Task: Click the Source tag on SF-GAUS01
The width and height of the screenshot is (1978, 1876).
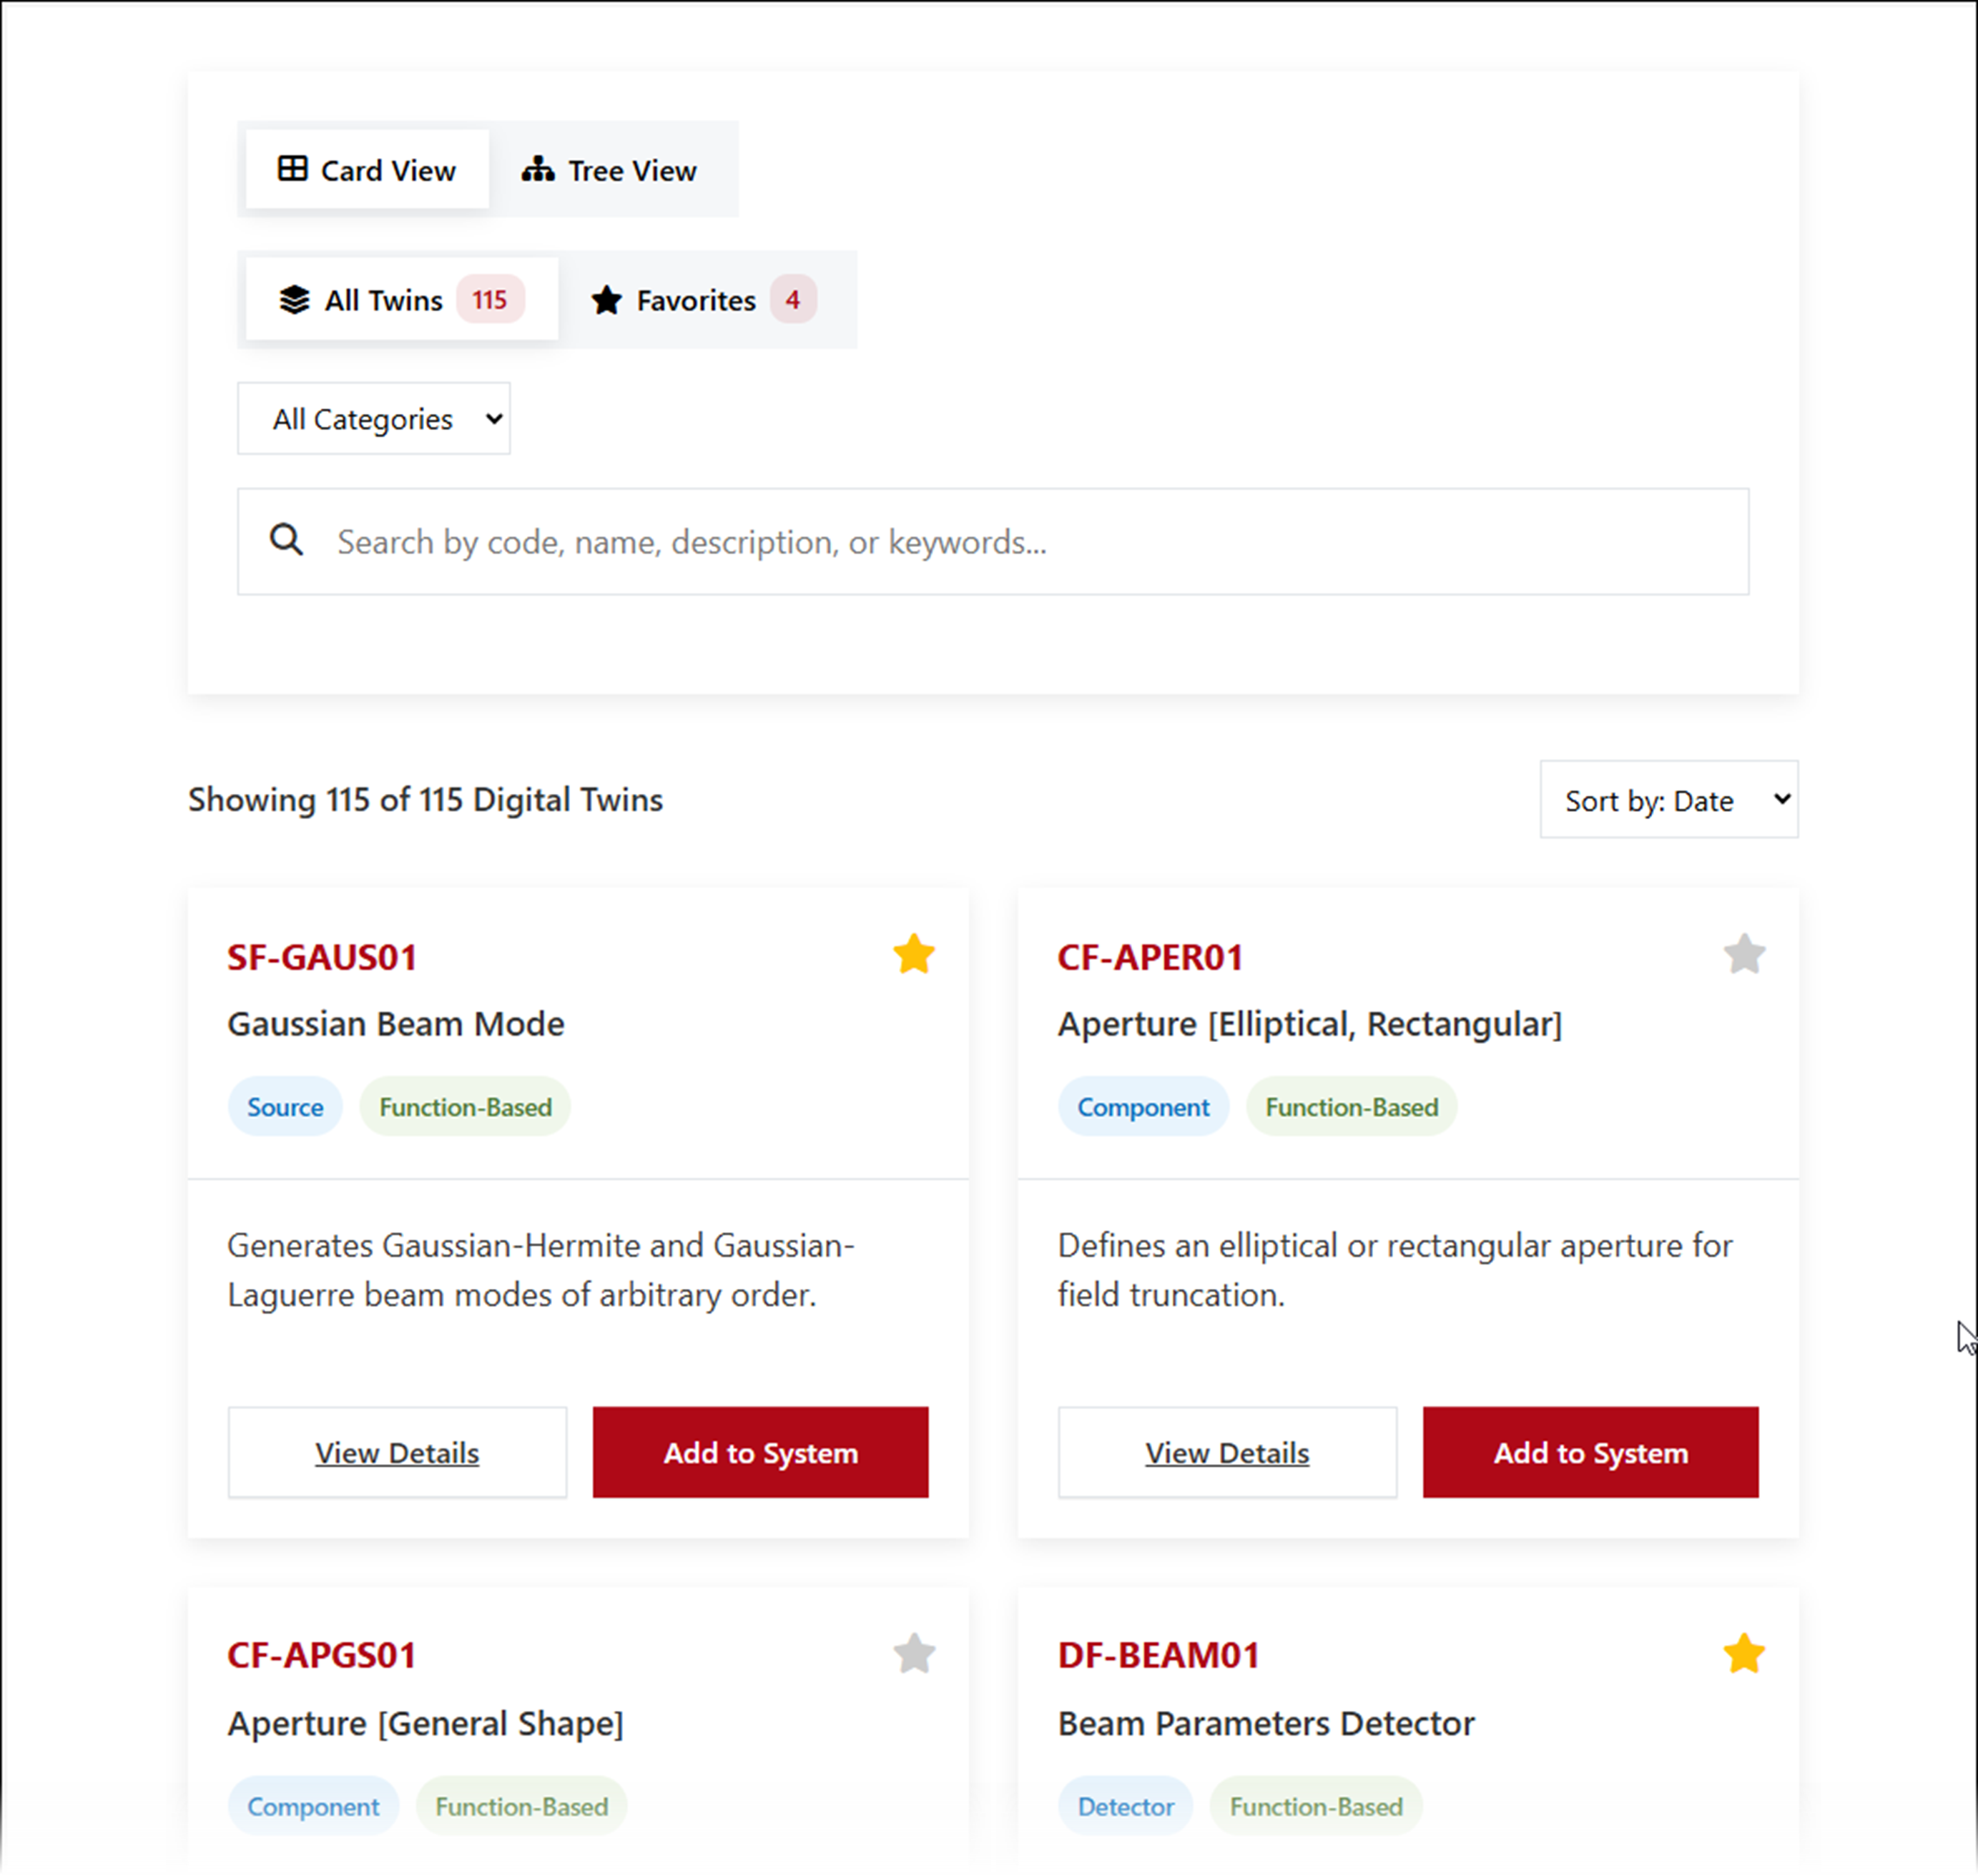Action: point(285,1107)
